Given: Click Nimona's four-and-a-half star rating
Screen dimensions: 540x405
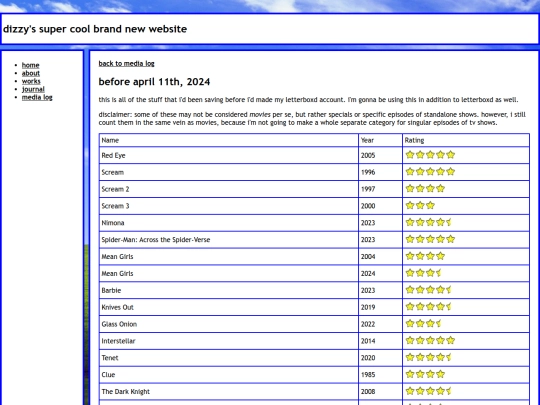Looking at the screenshot, I should point(428,222).
